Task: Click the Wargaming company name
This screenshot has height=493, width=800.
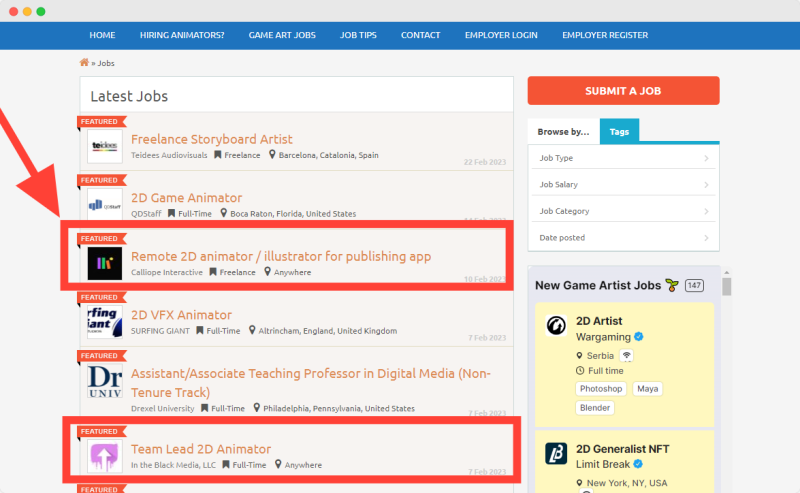Action: pos(603,337)
